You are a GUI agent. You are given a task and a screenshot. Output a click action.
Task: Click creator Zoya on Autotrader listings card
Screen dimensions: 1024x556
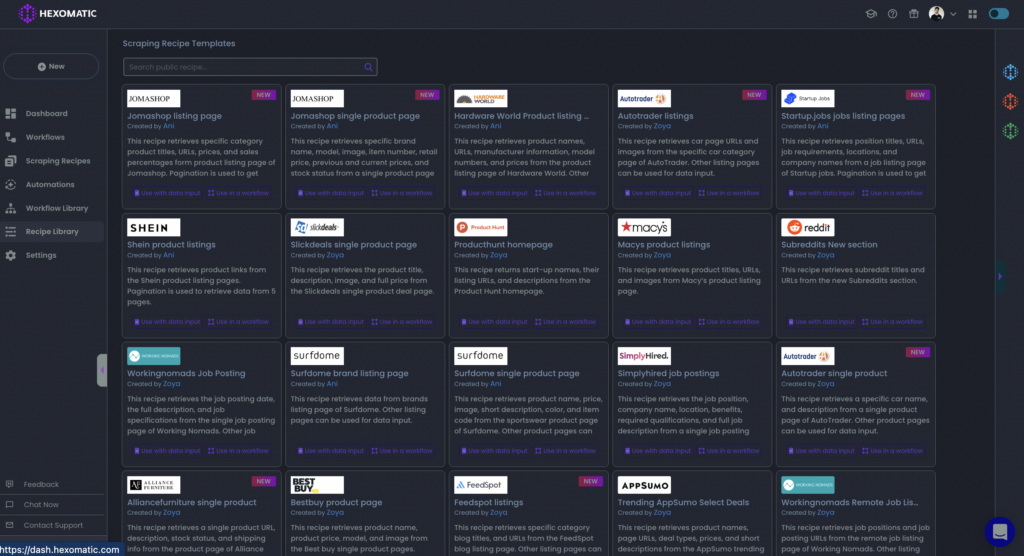coord(662,126)
